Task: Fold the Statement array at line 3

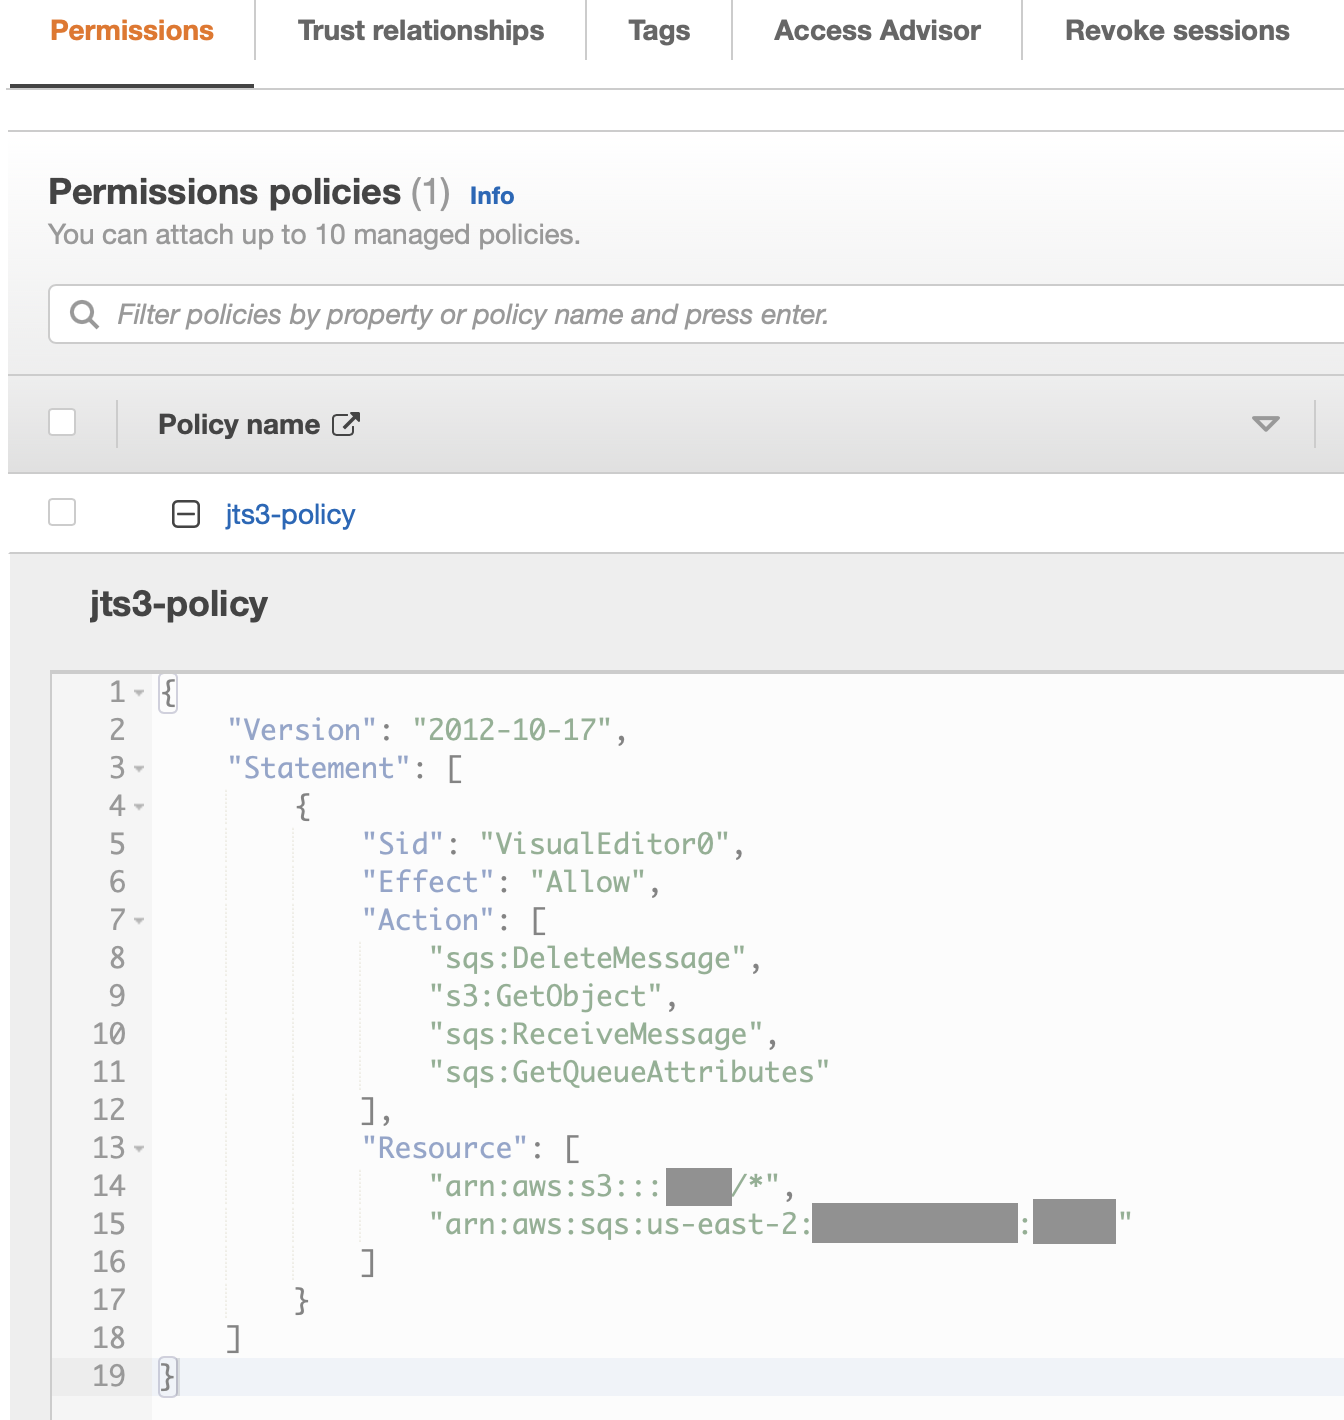Action: [x=139, y=768]
